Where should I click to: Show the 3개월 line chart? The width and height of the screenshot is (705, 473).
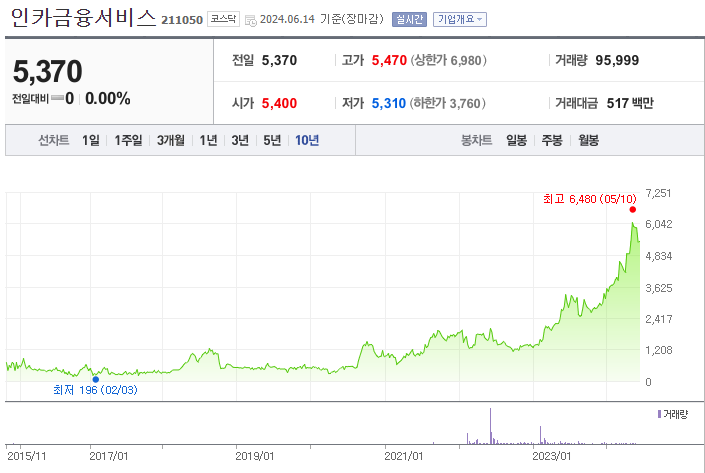click(170, 140)
